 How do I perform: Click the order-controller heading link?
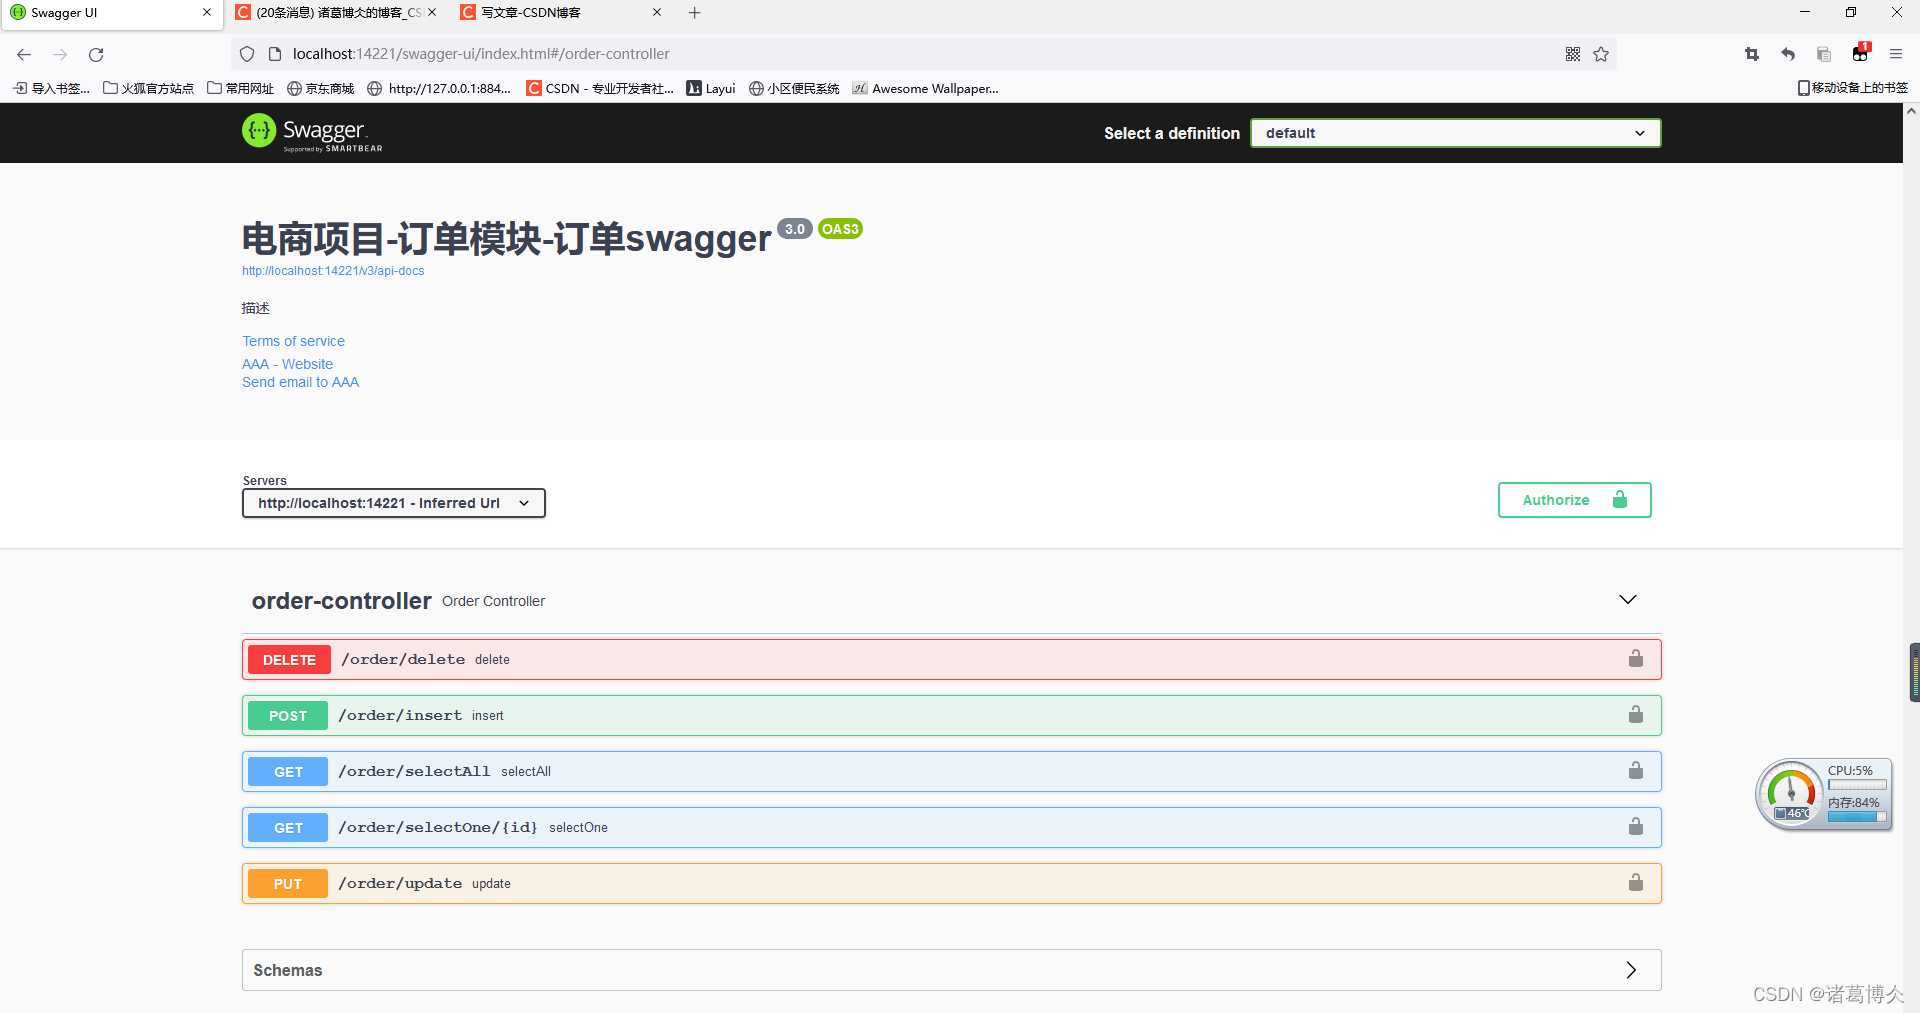pos(341,600)
